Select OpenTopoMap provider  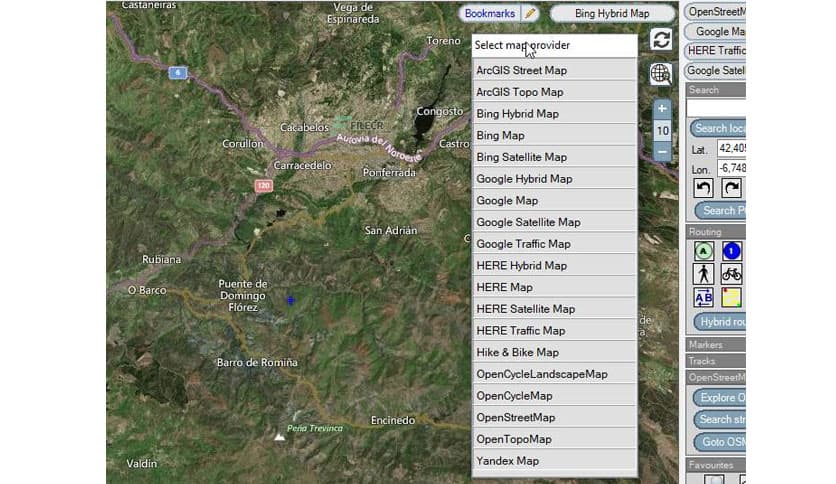tap(554, 439)
